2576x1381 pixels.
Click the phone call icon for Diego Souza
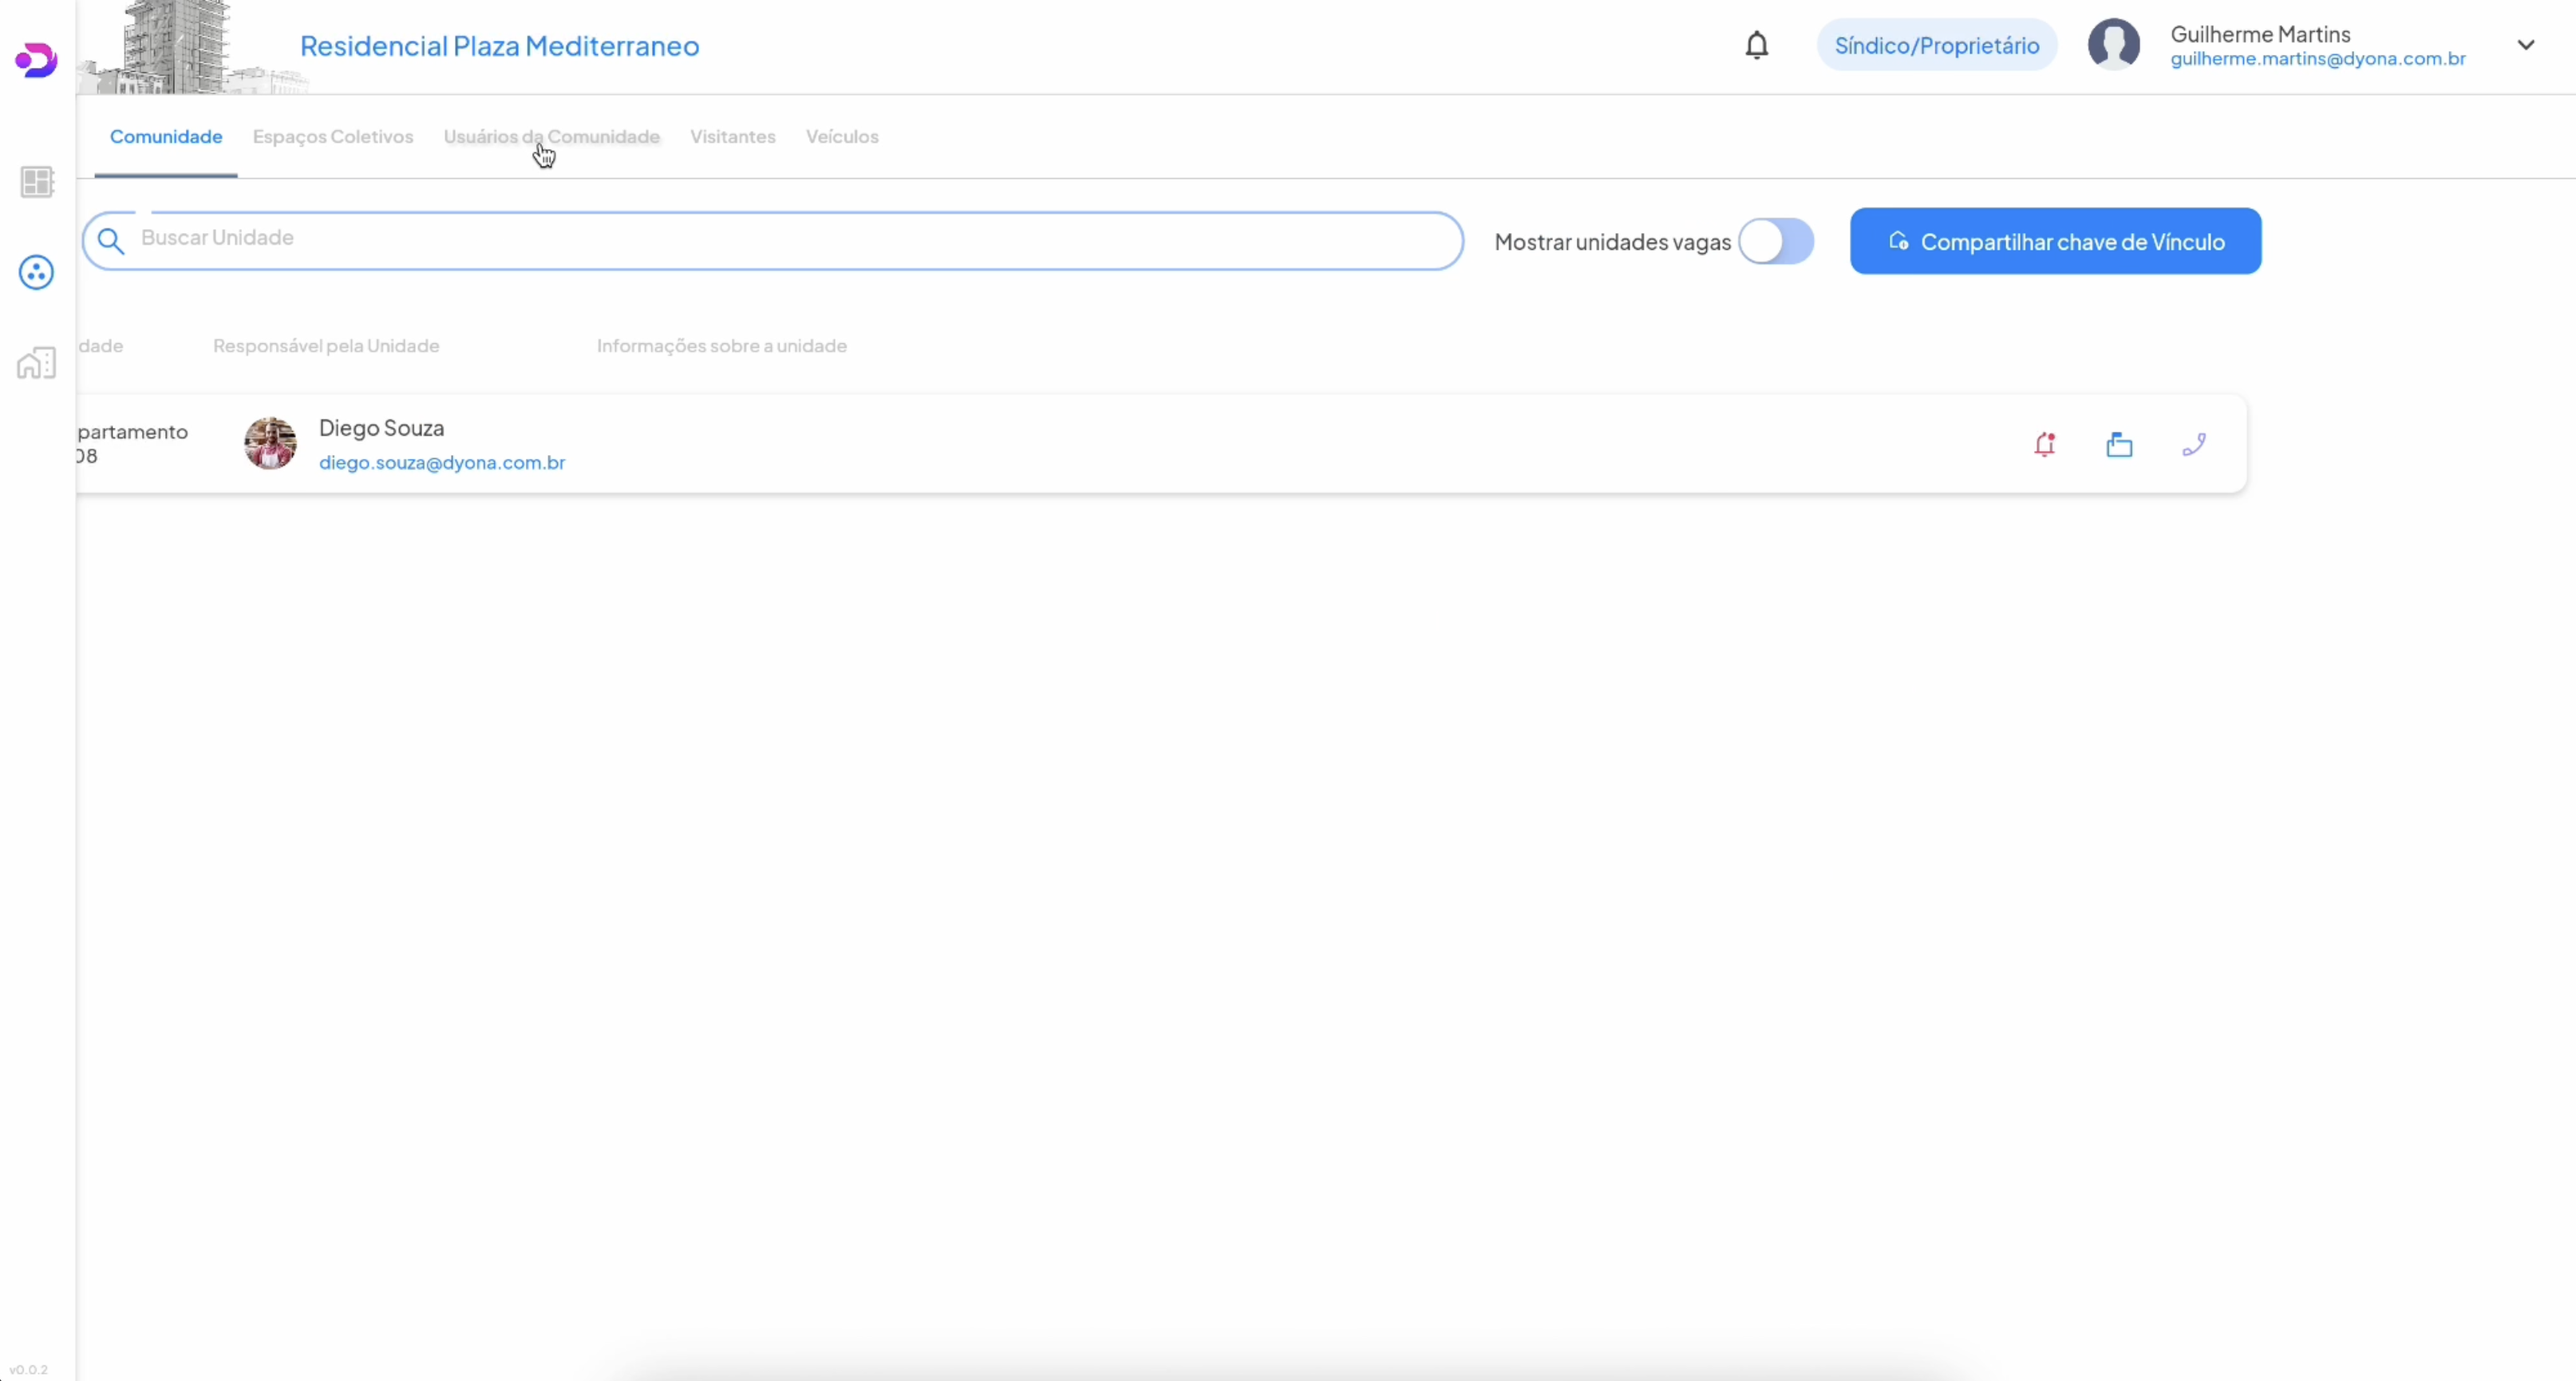pyautogui.click(x=2194, y=444)
